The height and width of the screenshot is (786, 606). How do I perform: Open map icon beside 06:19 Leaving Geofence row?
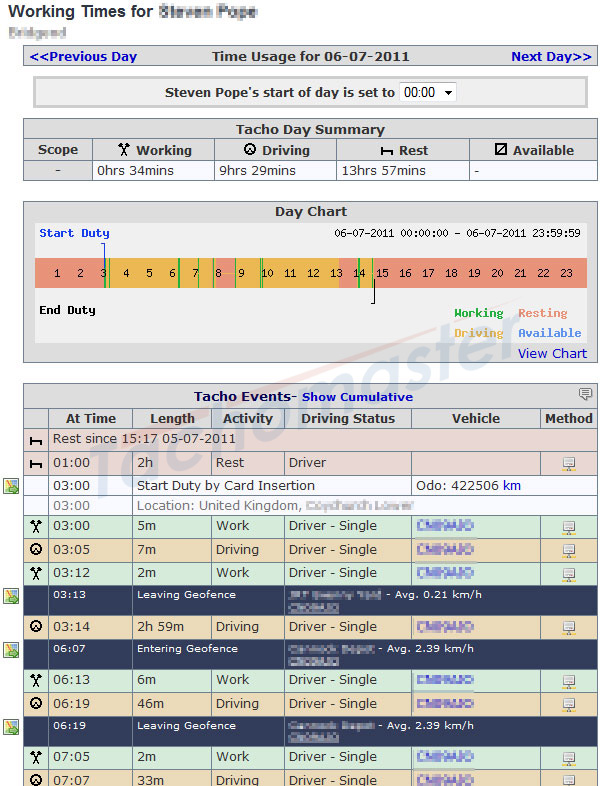coord(11,727)
